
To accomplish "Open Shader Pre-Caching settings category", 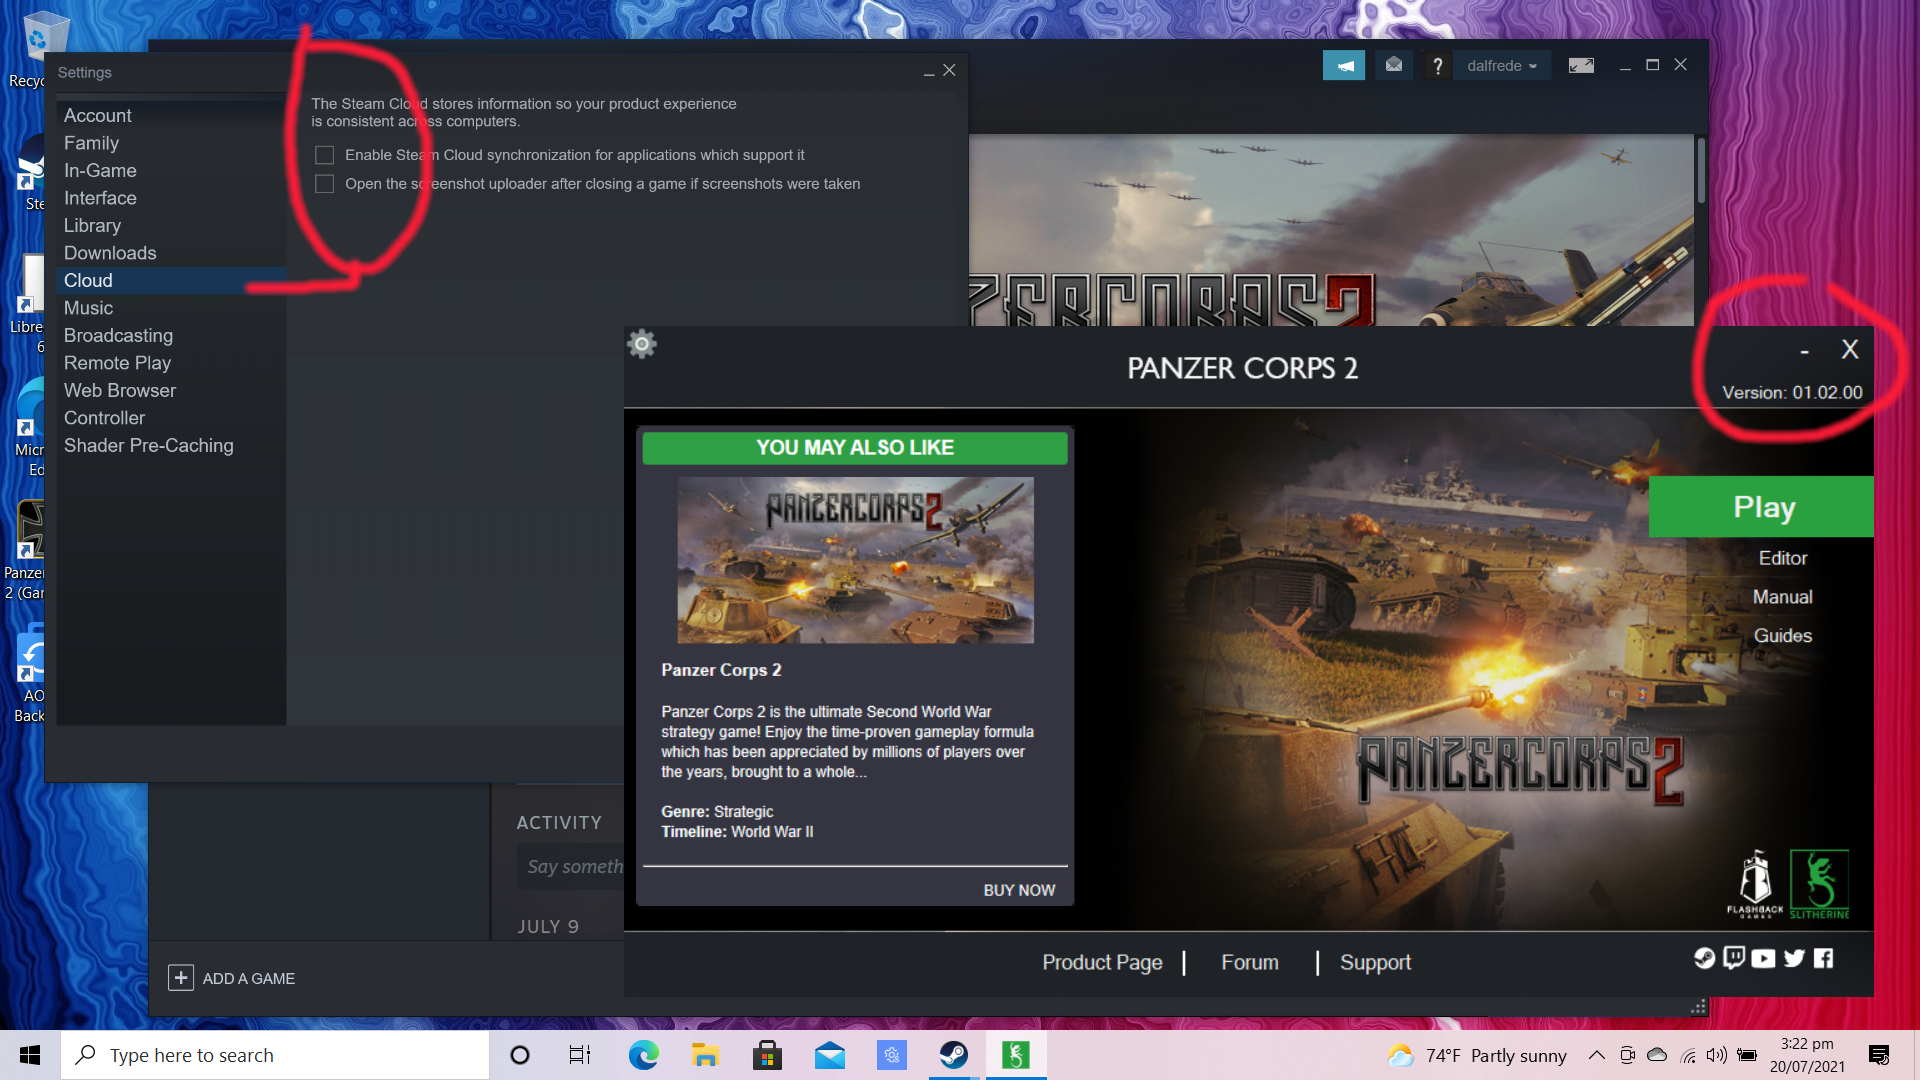I will 148,446.
